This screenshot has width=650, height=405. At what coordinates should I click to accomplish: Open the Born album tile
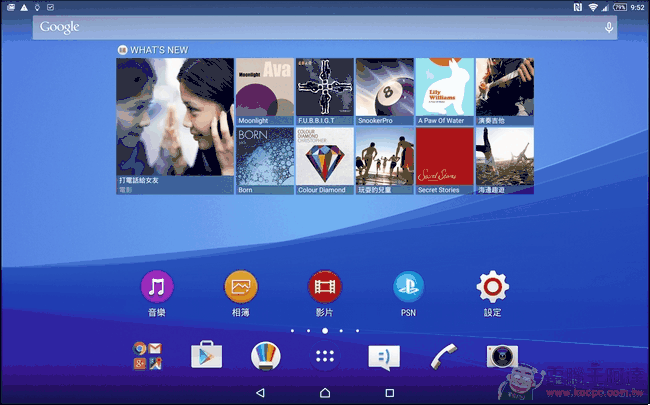(265, 161)
